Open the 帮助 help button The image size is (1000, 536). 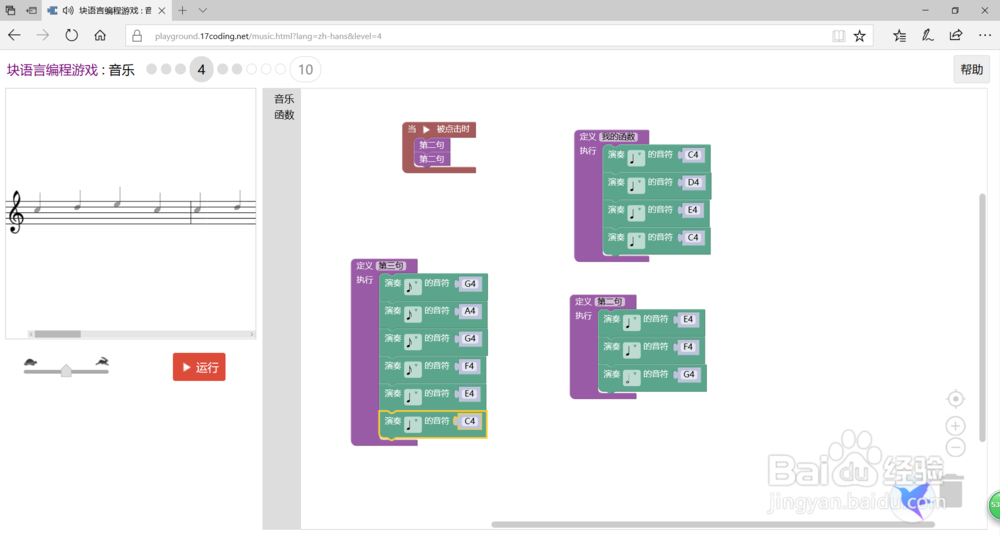pos(971,70)
